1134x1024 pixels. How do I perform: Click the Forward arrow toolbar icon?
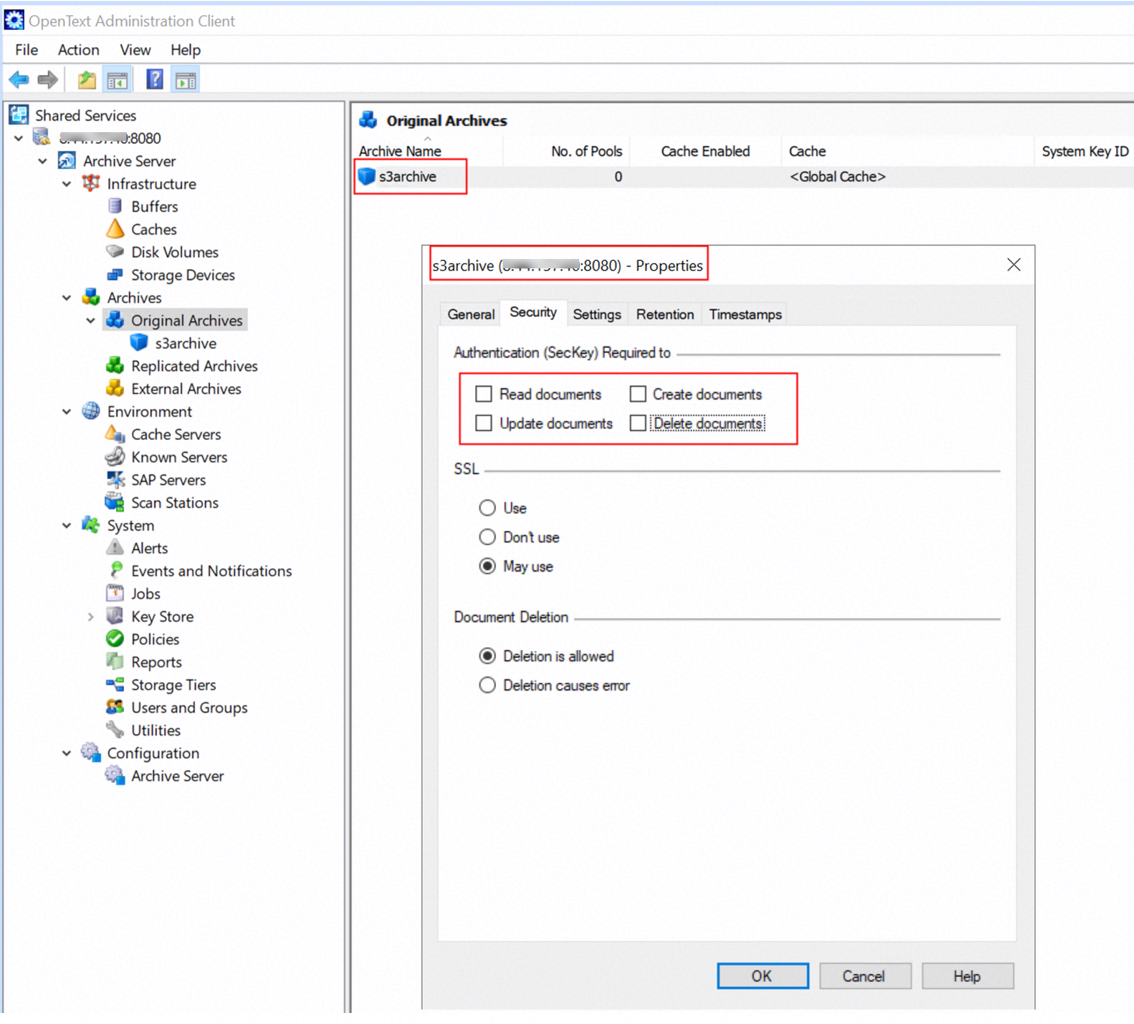(x=48, y=80)
